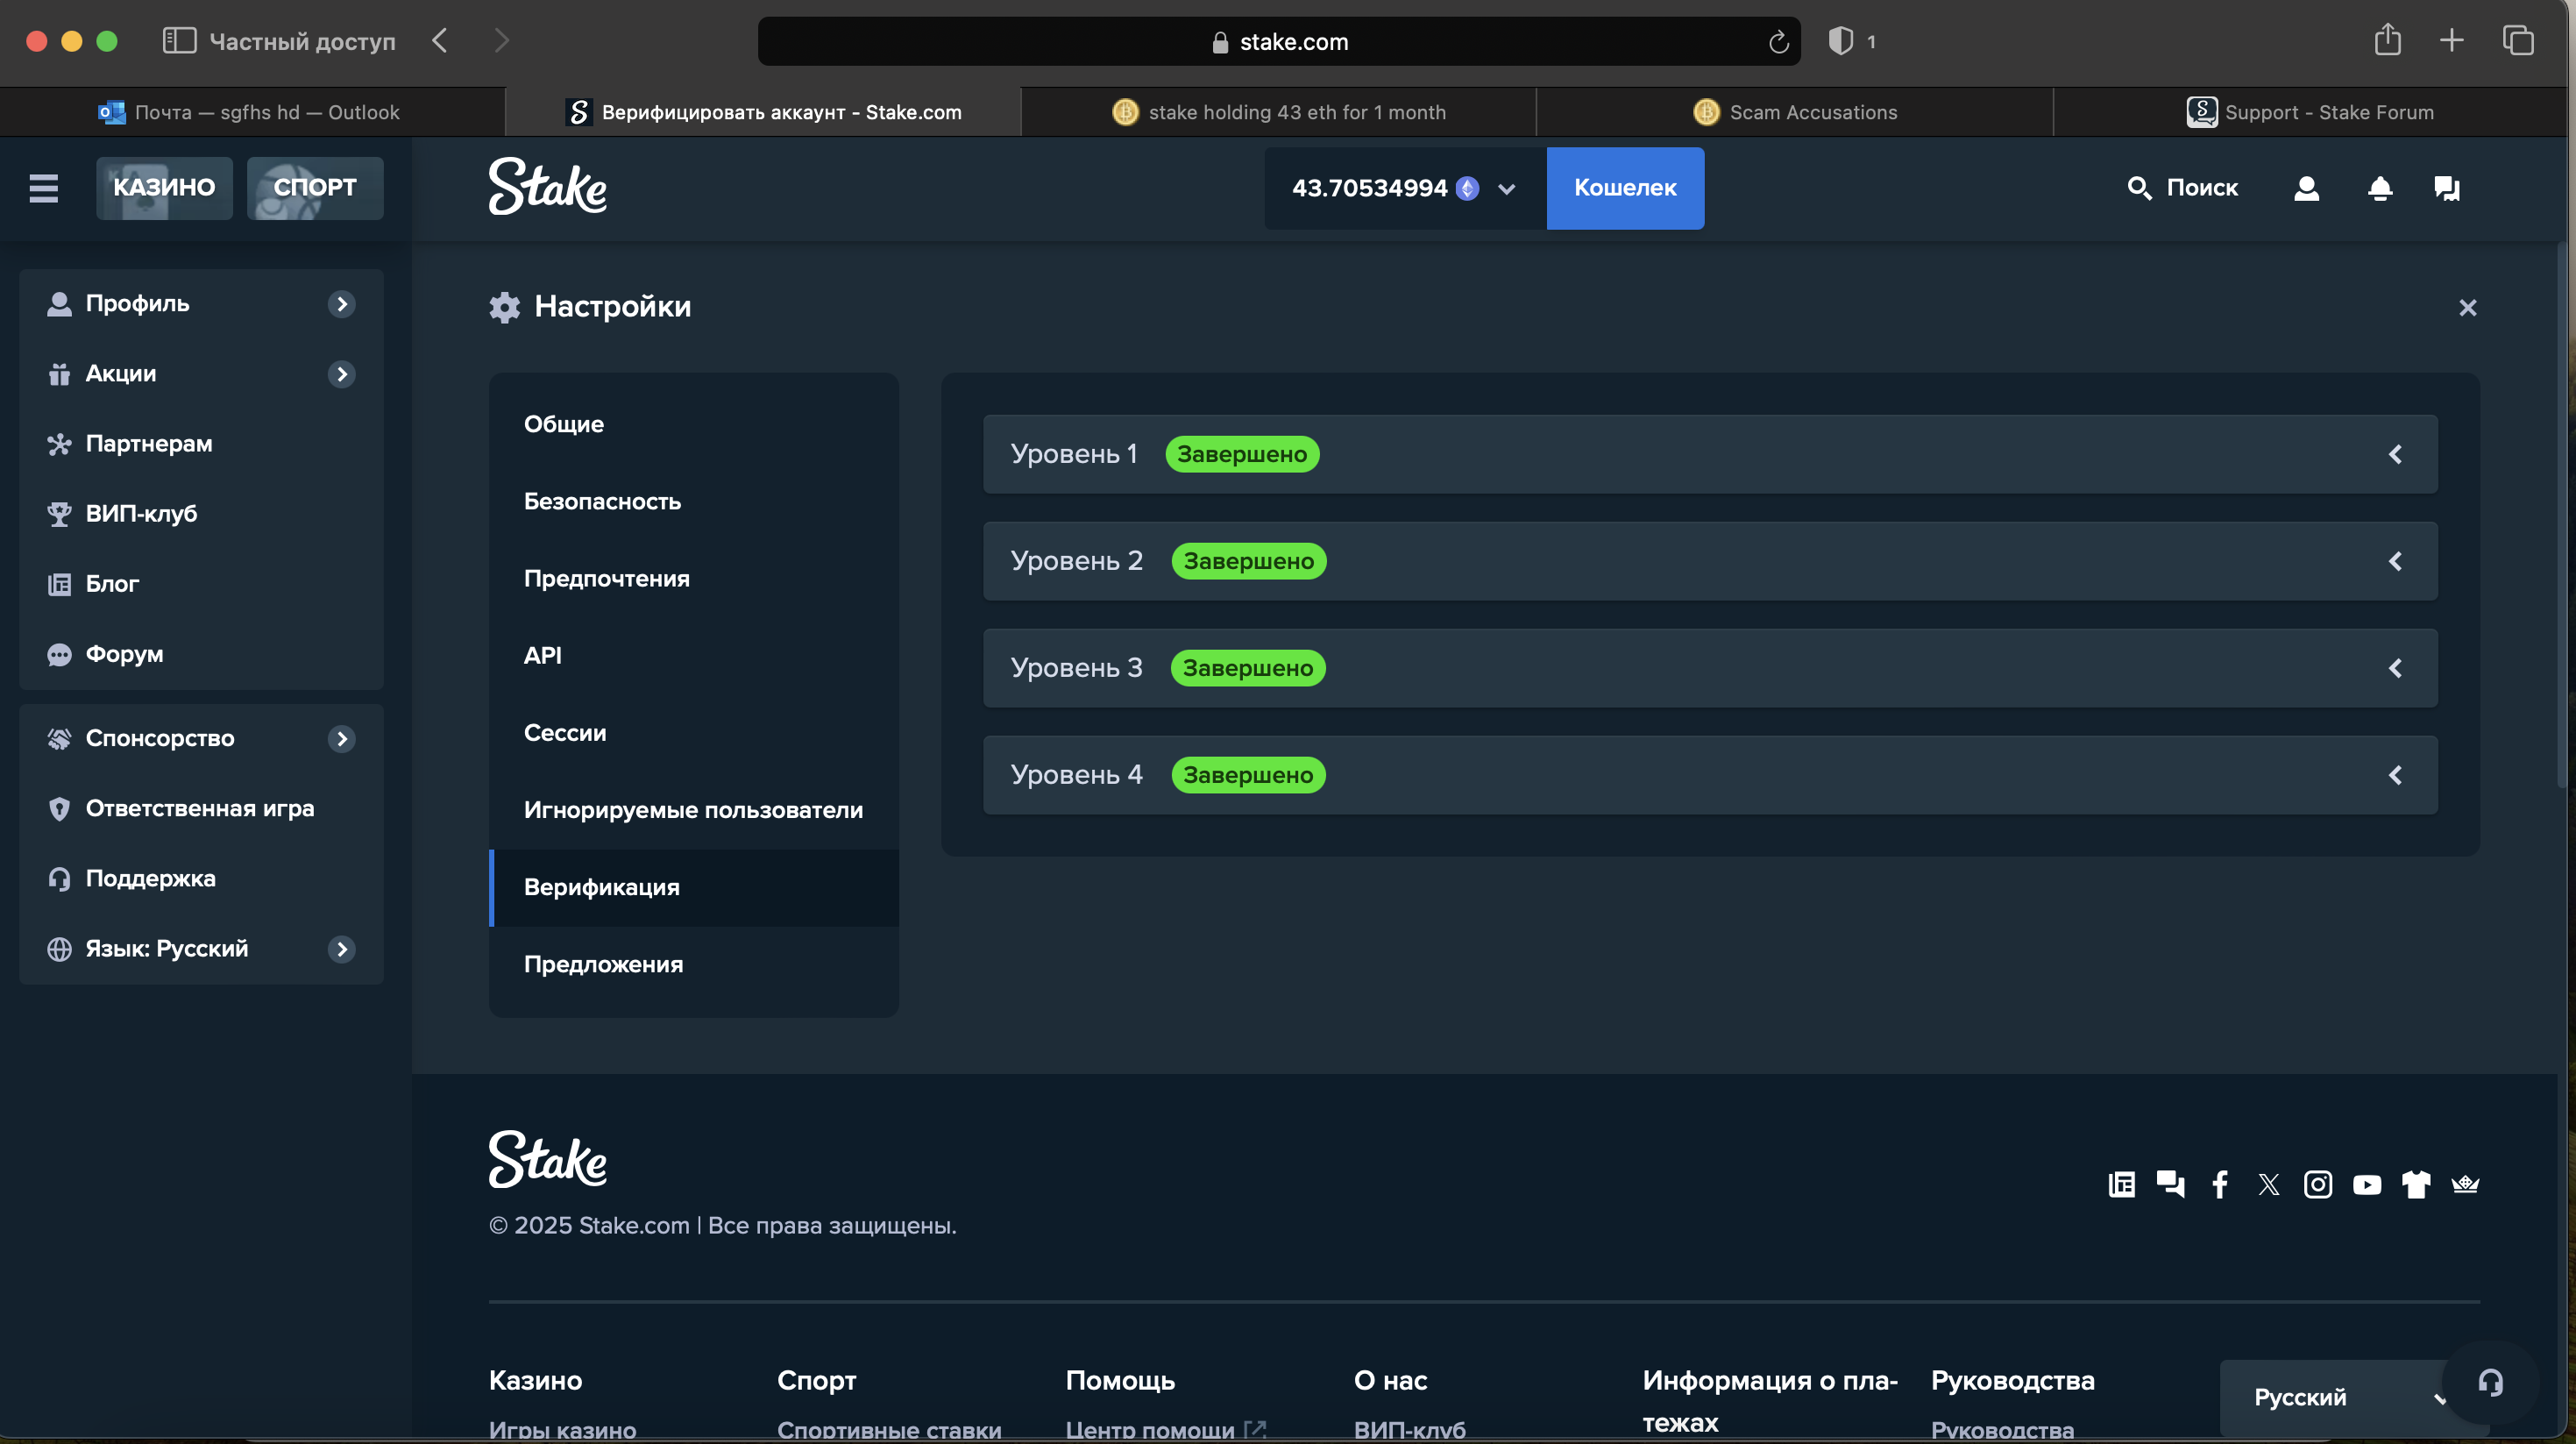Screen dimensions: 2576x1444
Task: Open the chat bubbles icon in header
Action: 2447,188
